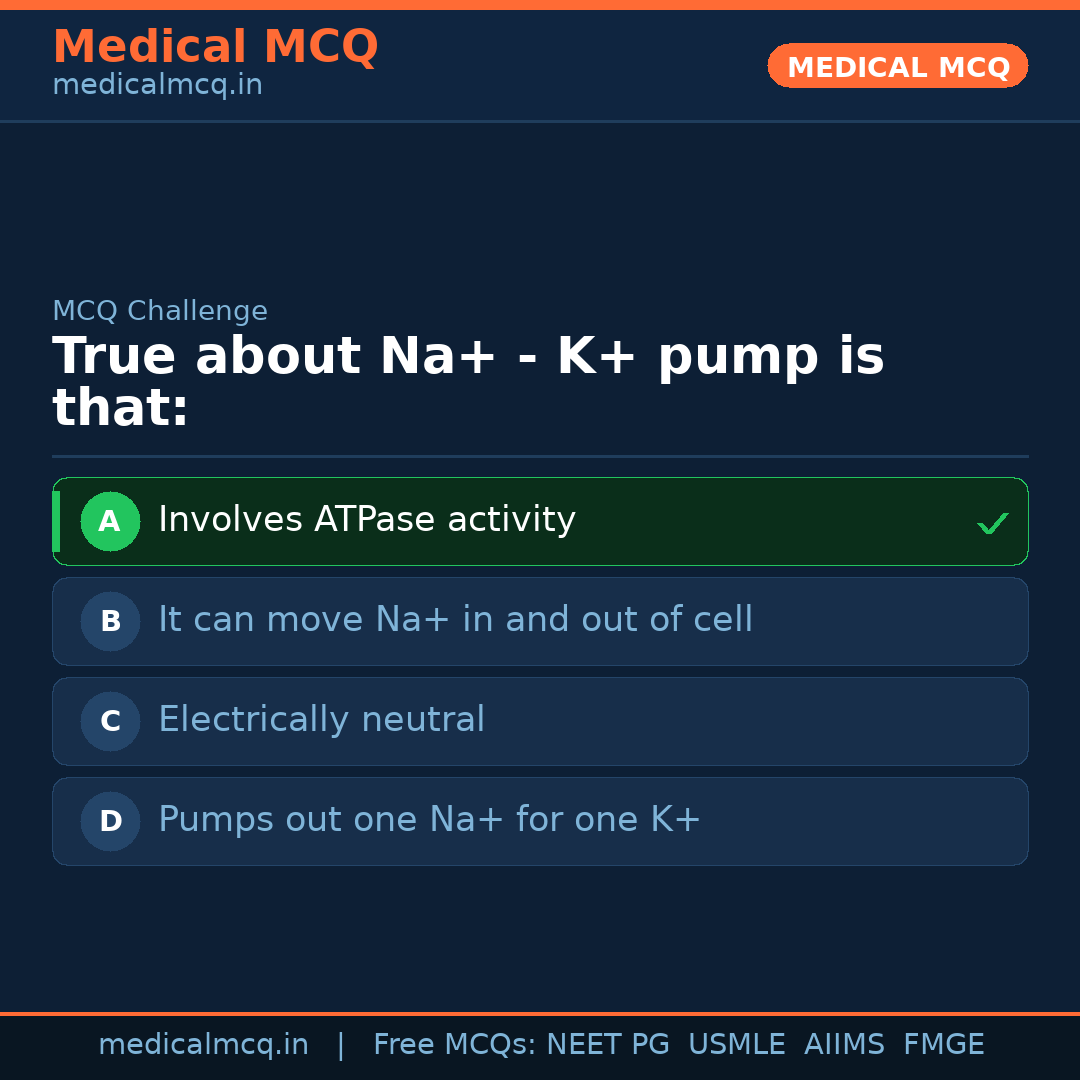The width and height of the screenshot is (1080, 1080).
Task: Select answer 'Involves ATPase activity'
Action: pos(367,520)
